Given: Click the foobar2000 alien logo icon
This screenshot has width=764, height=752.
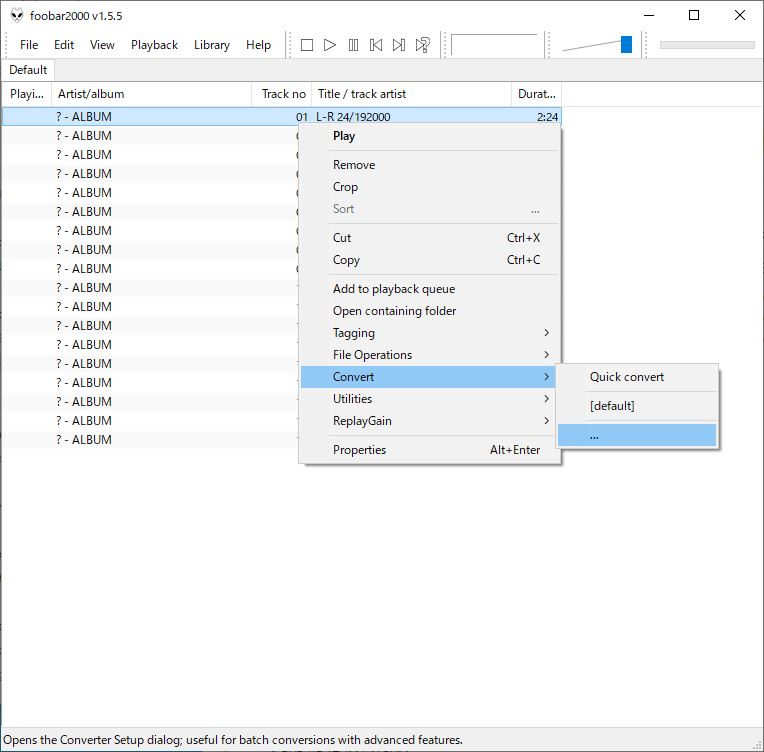Looking at the screenshot, I should coord(17,16).
